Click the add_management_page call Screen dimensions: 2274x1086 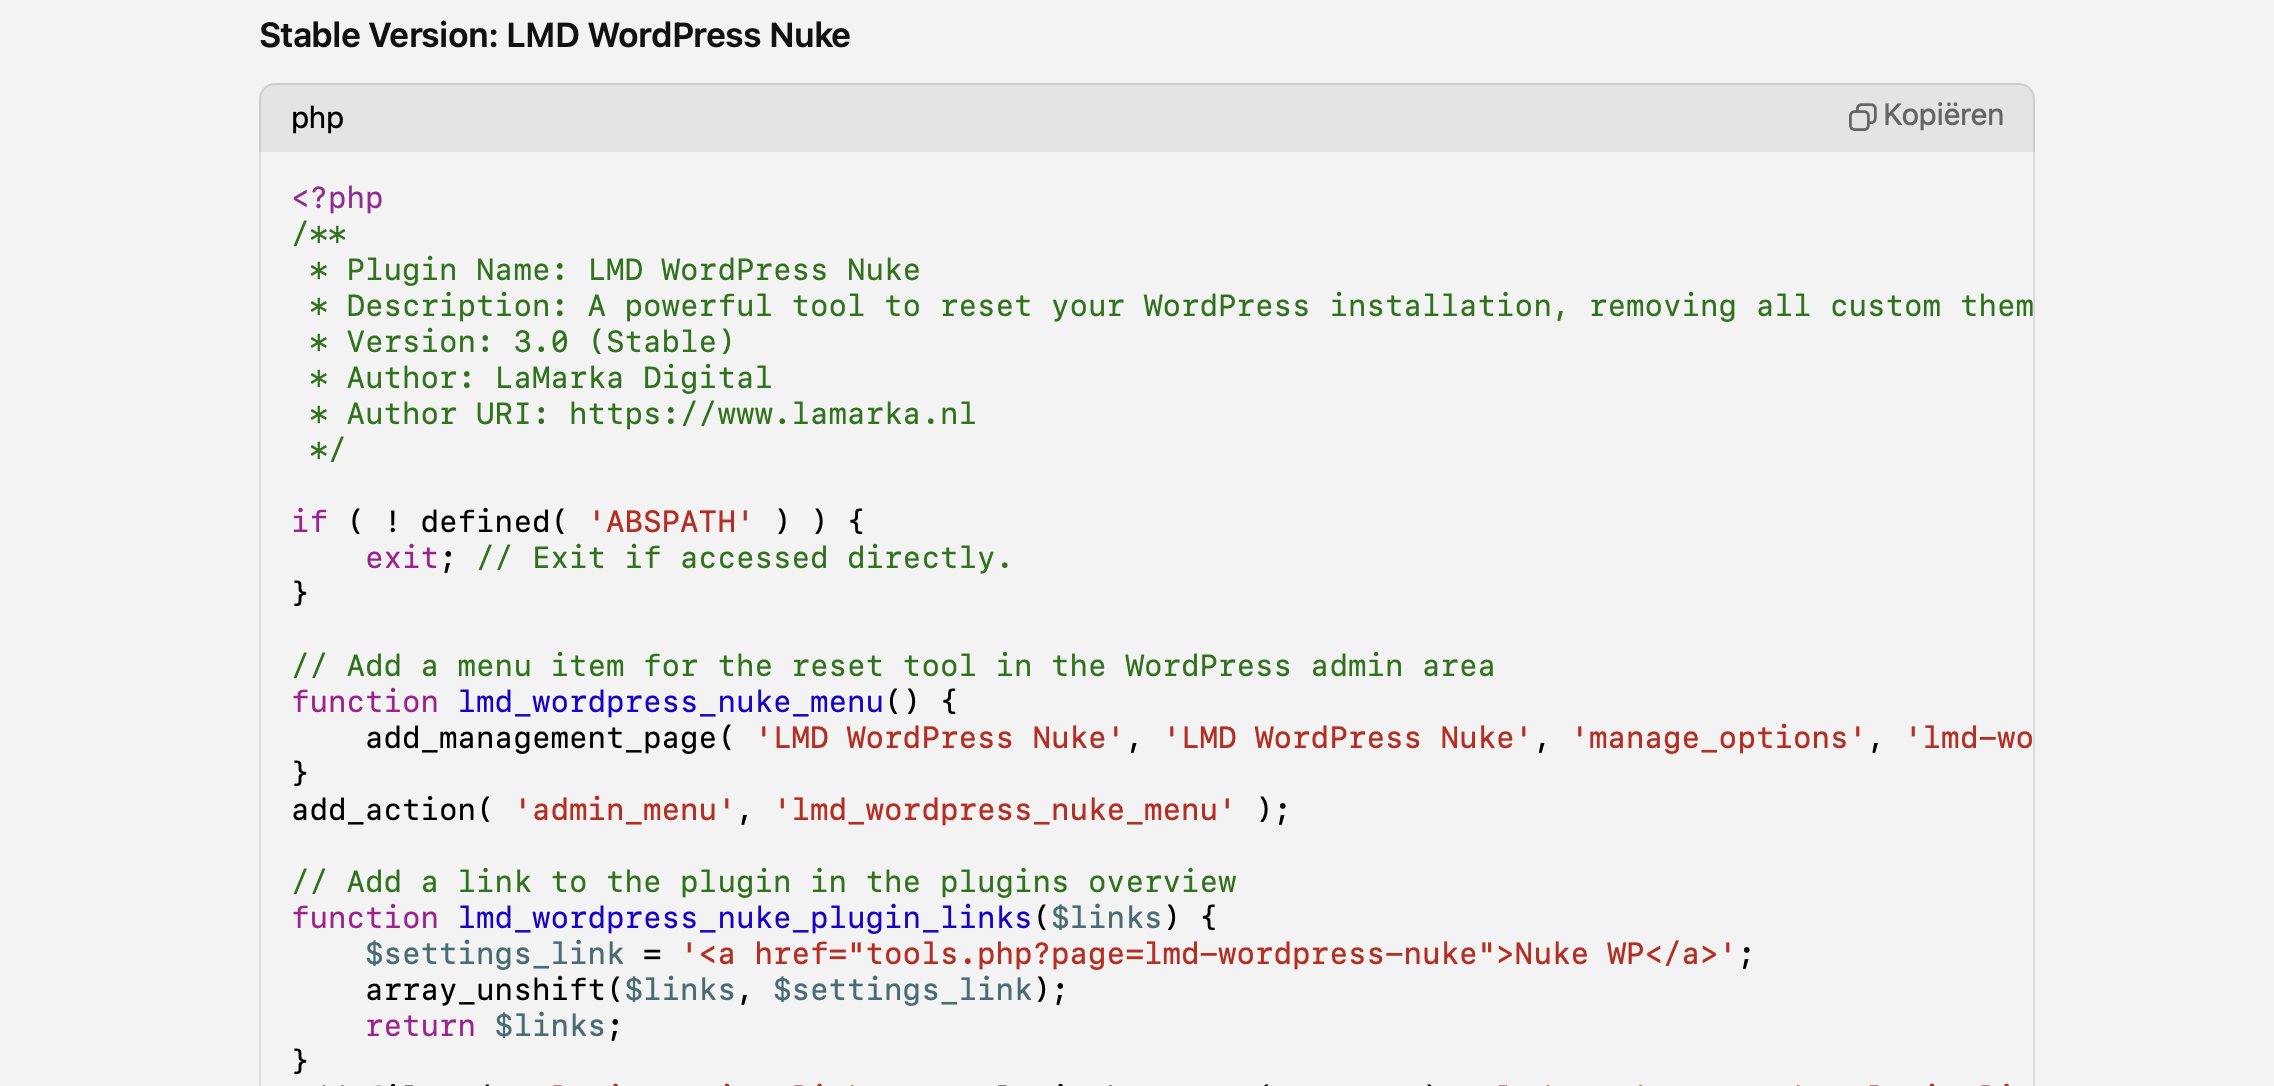click(x=1199, y=738)
